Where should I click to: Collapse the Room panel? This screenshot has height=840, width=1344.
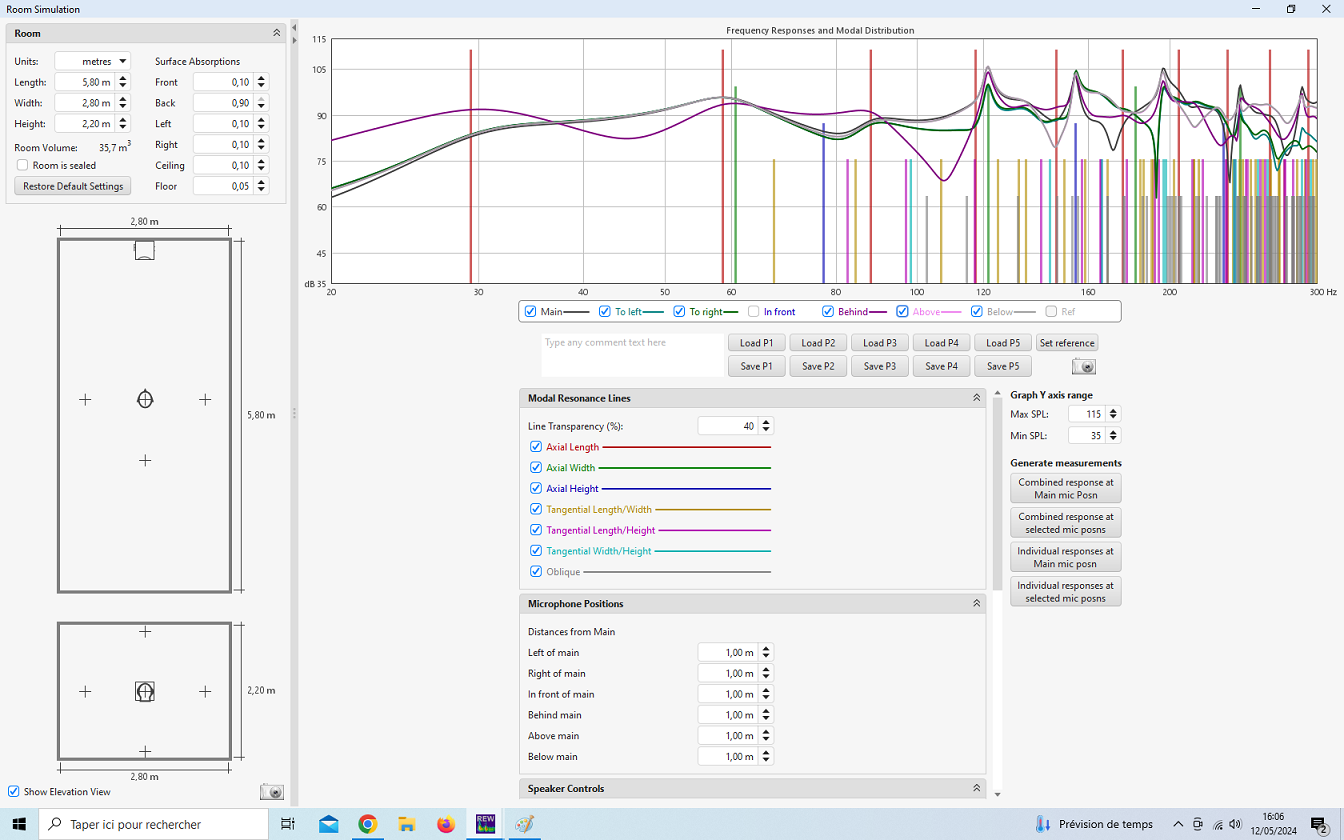276,33
